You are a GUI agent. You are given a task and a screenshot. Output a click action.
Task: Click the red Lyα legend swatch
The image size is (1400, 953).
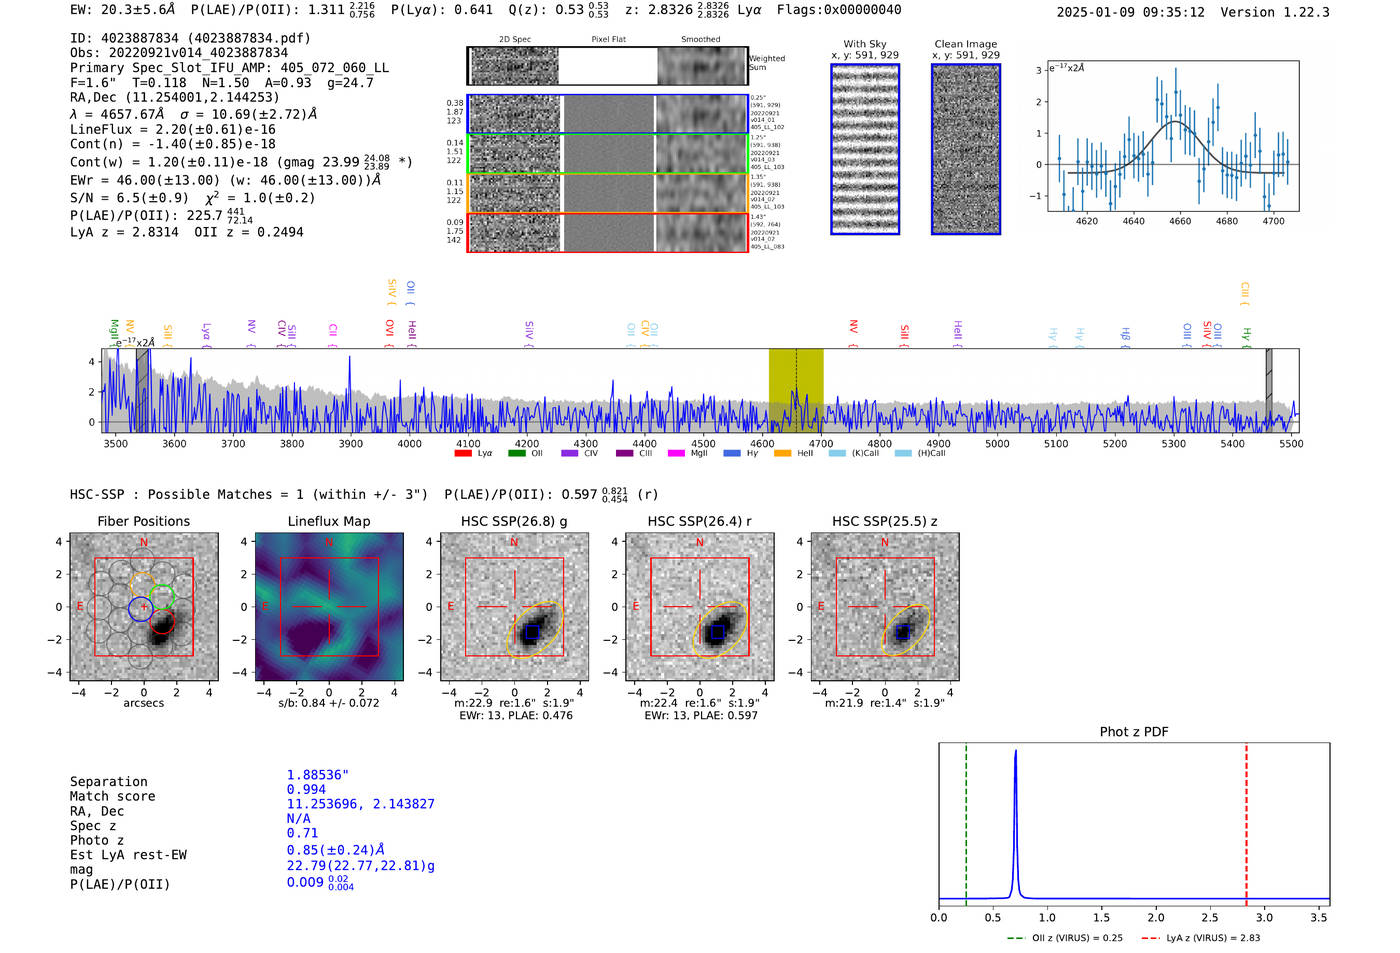click(x=463, y=454)
